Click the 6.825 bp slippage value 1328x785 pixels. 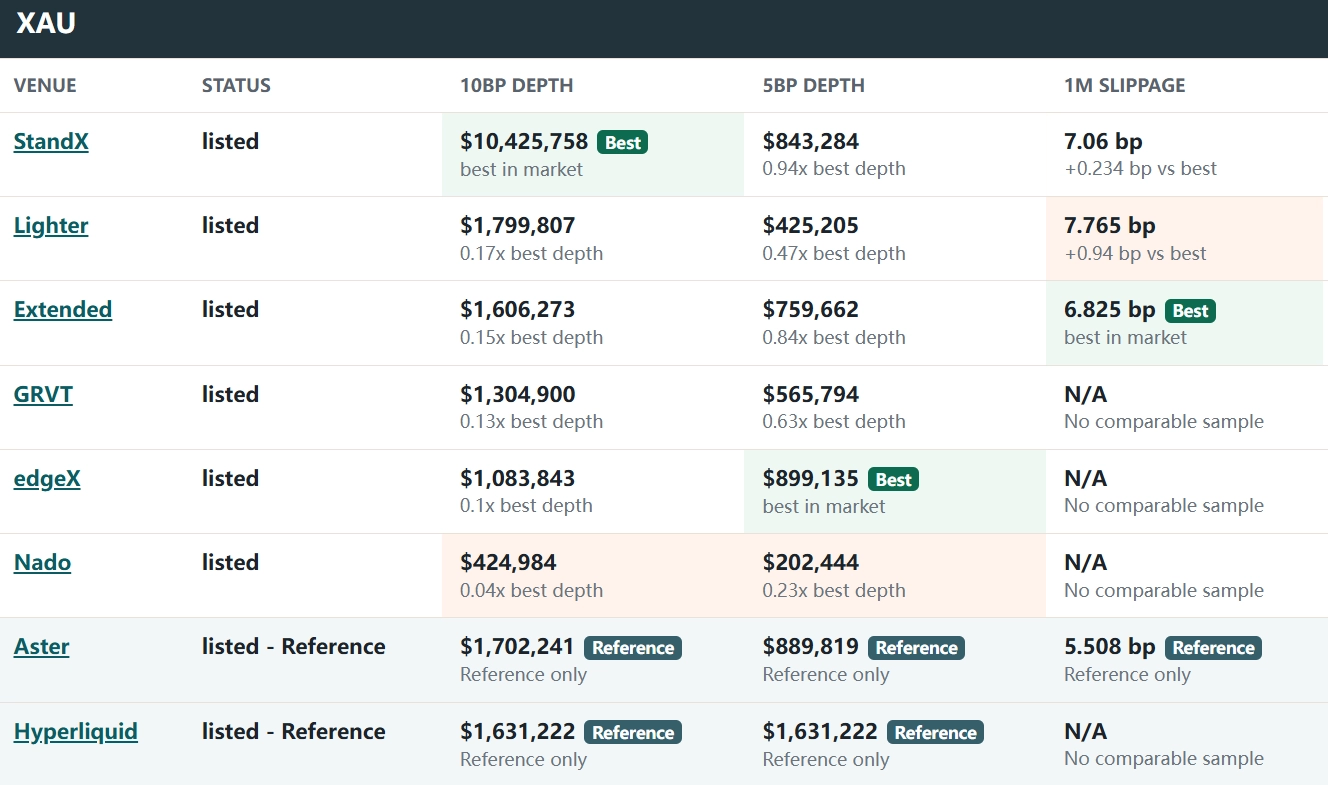point(1110,310)
